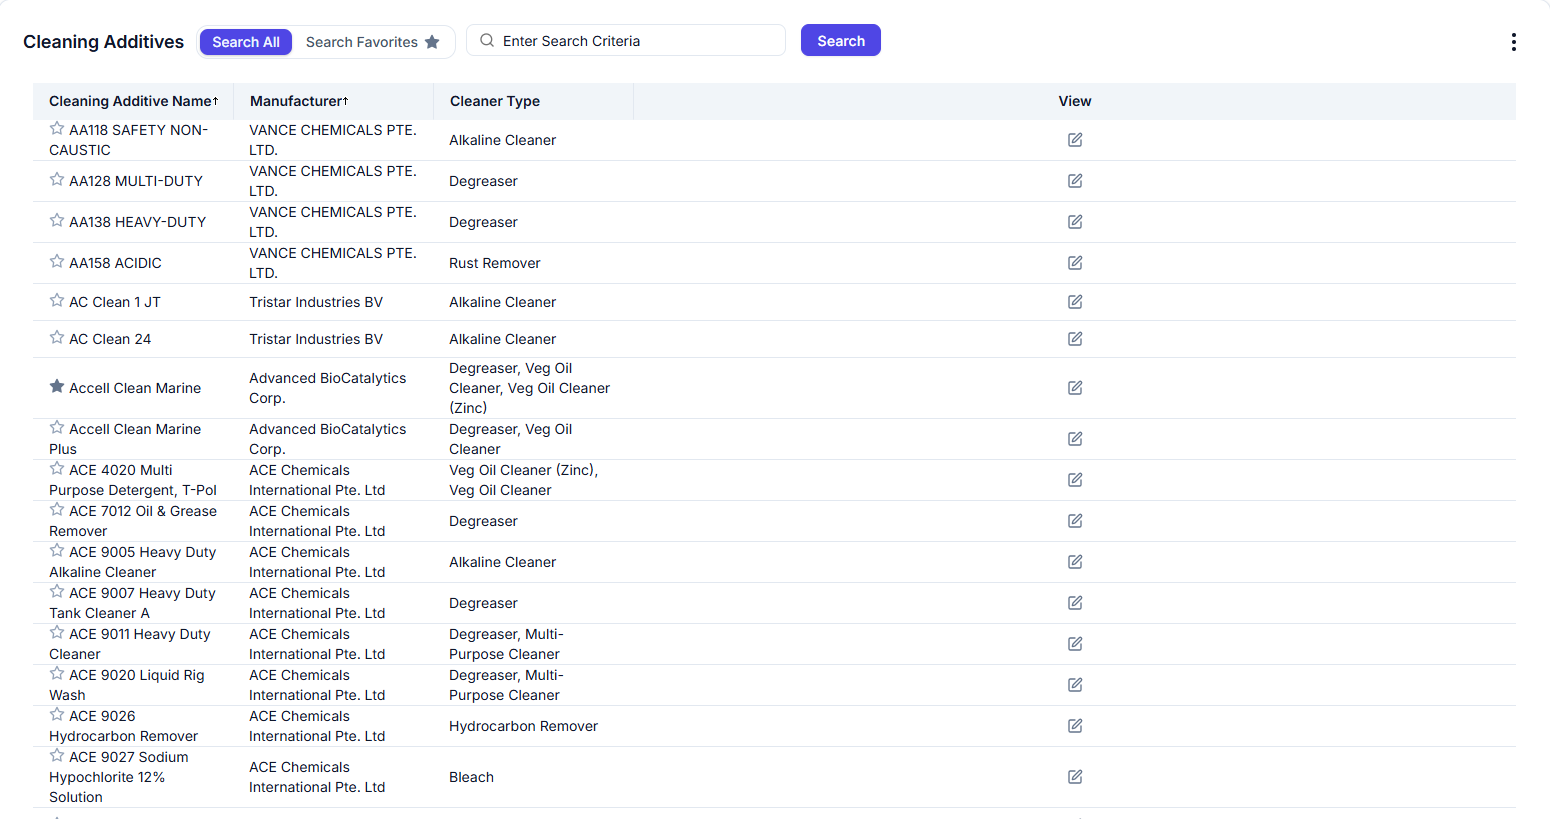Sort by Cleaning Additive Name column
Screen dimensions: 1550x819
pyautogui.click(x=133, y=101)
